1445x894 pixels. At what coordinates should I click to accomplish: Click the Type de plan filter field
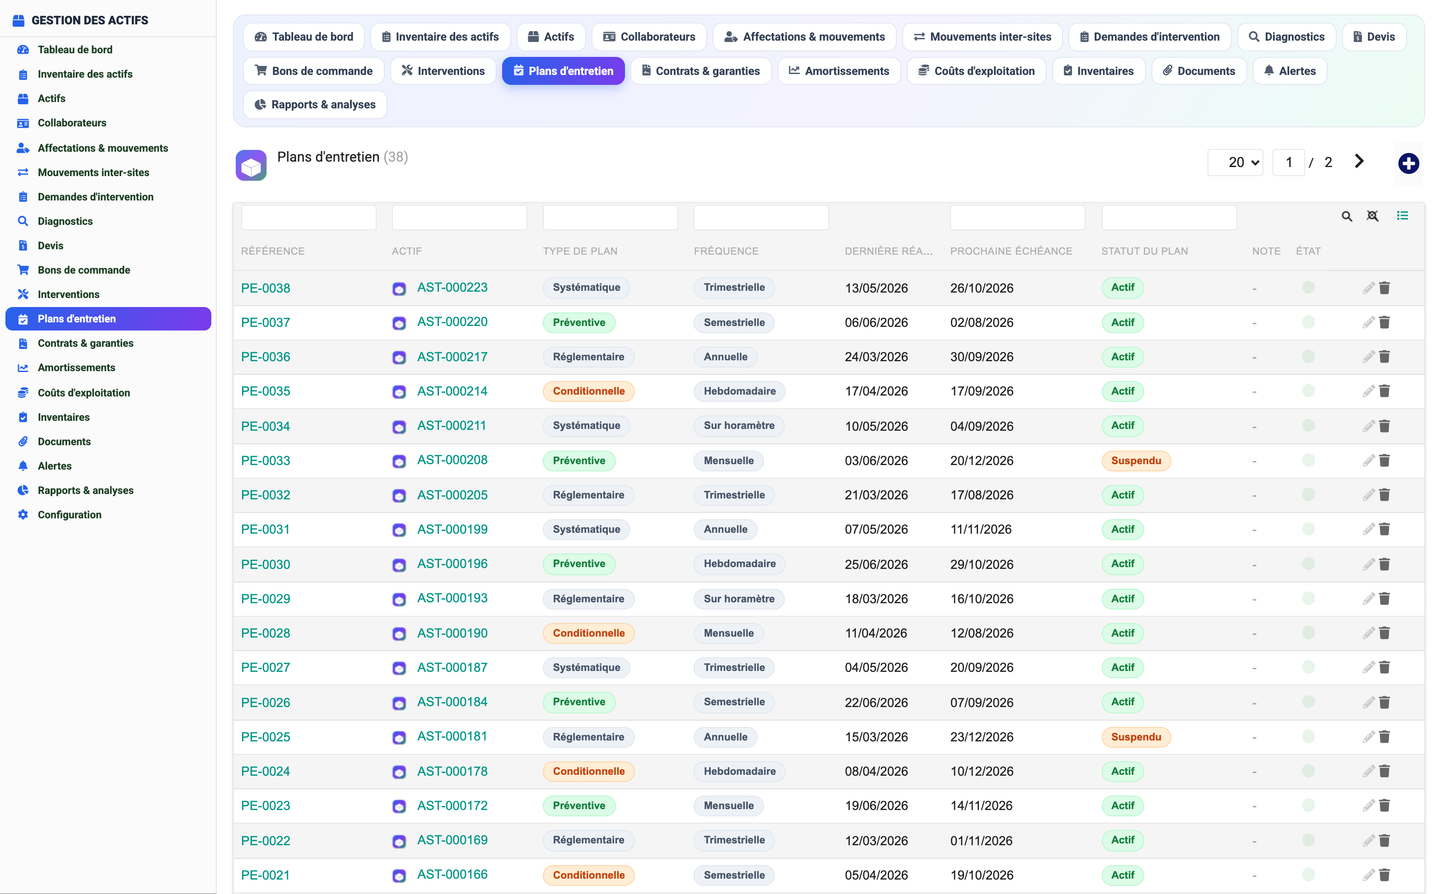pos(610,217)
